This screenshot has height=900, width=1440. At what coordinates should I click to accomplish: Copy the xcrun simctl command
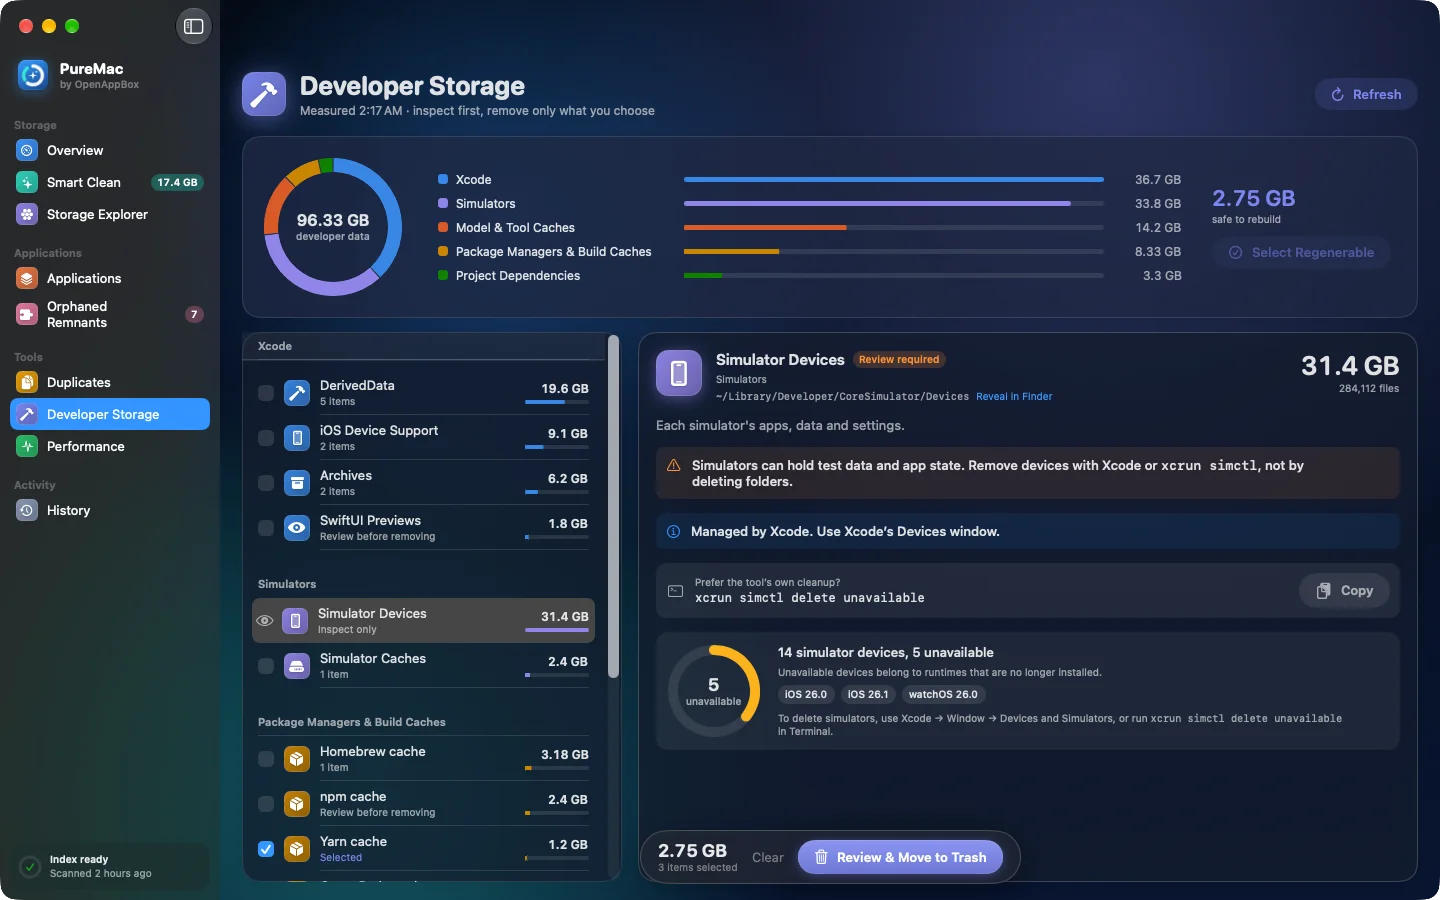(x=1344, y=591)
